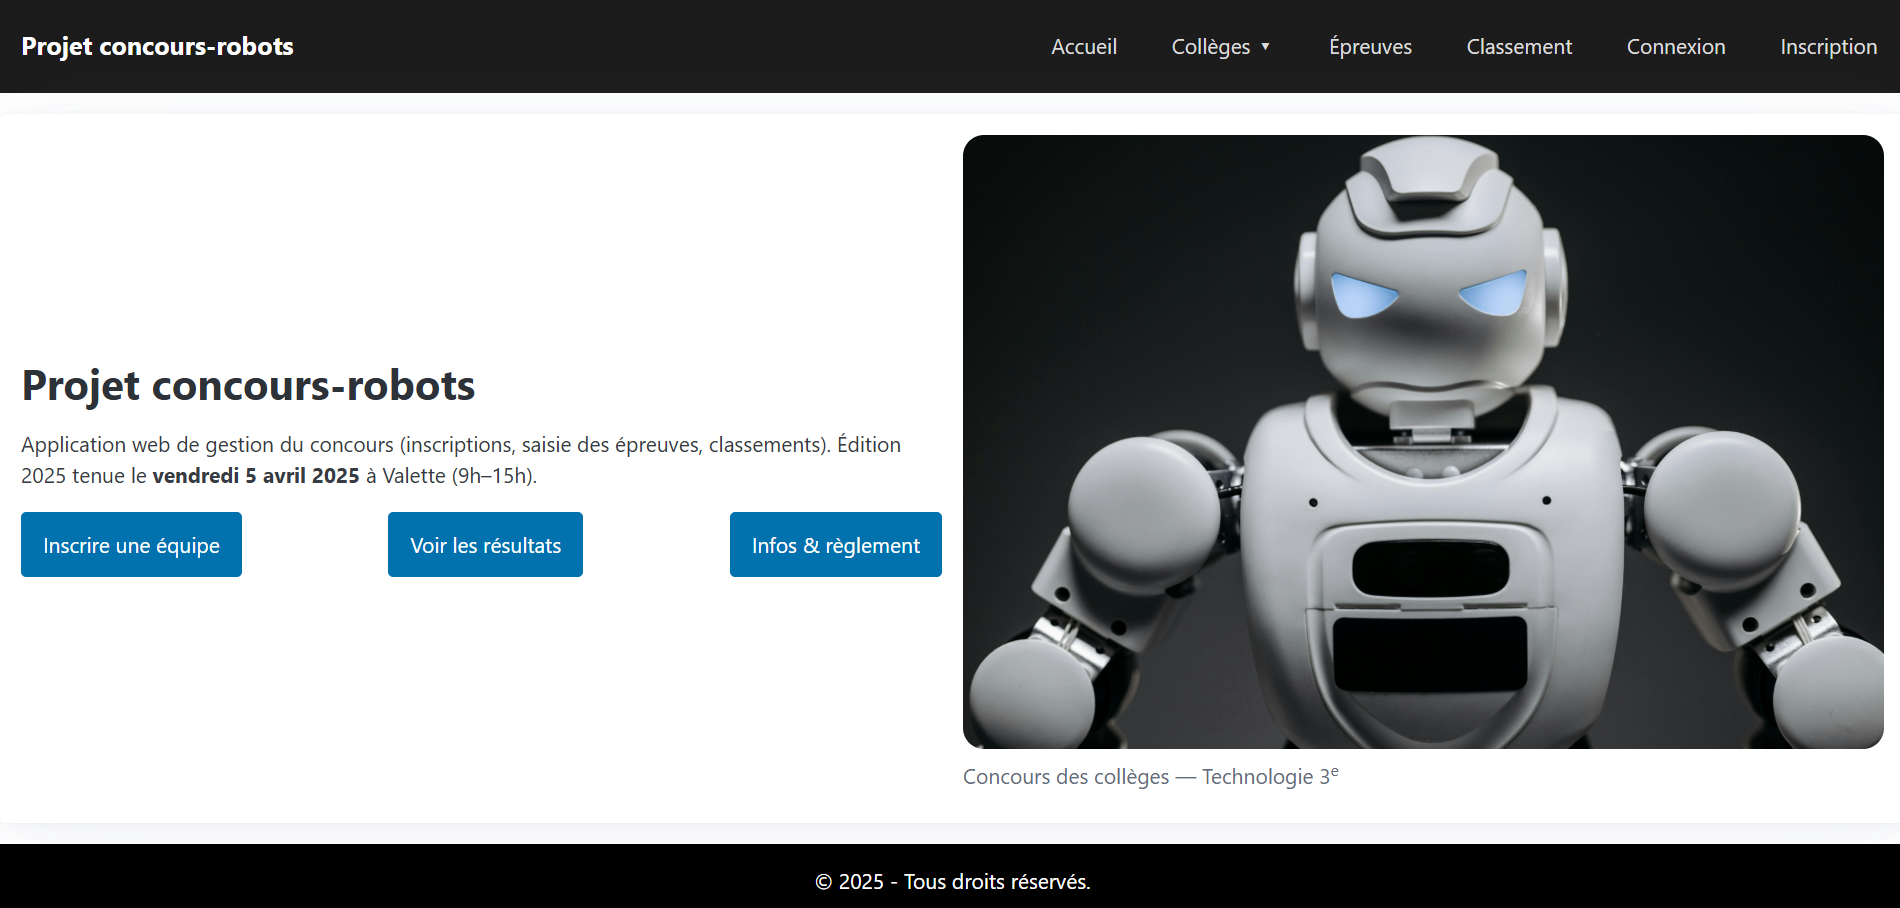This screenshot has height=908, width=1900.
Task: Go to the Inscription nav link
Action: coord(1828,47)
